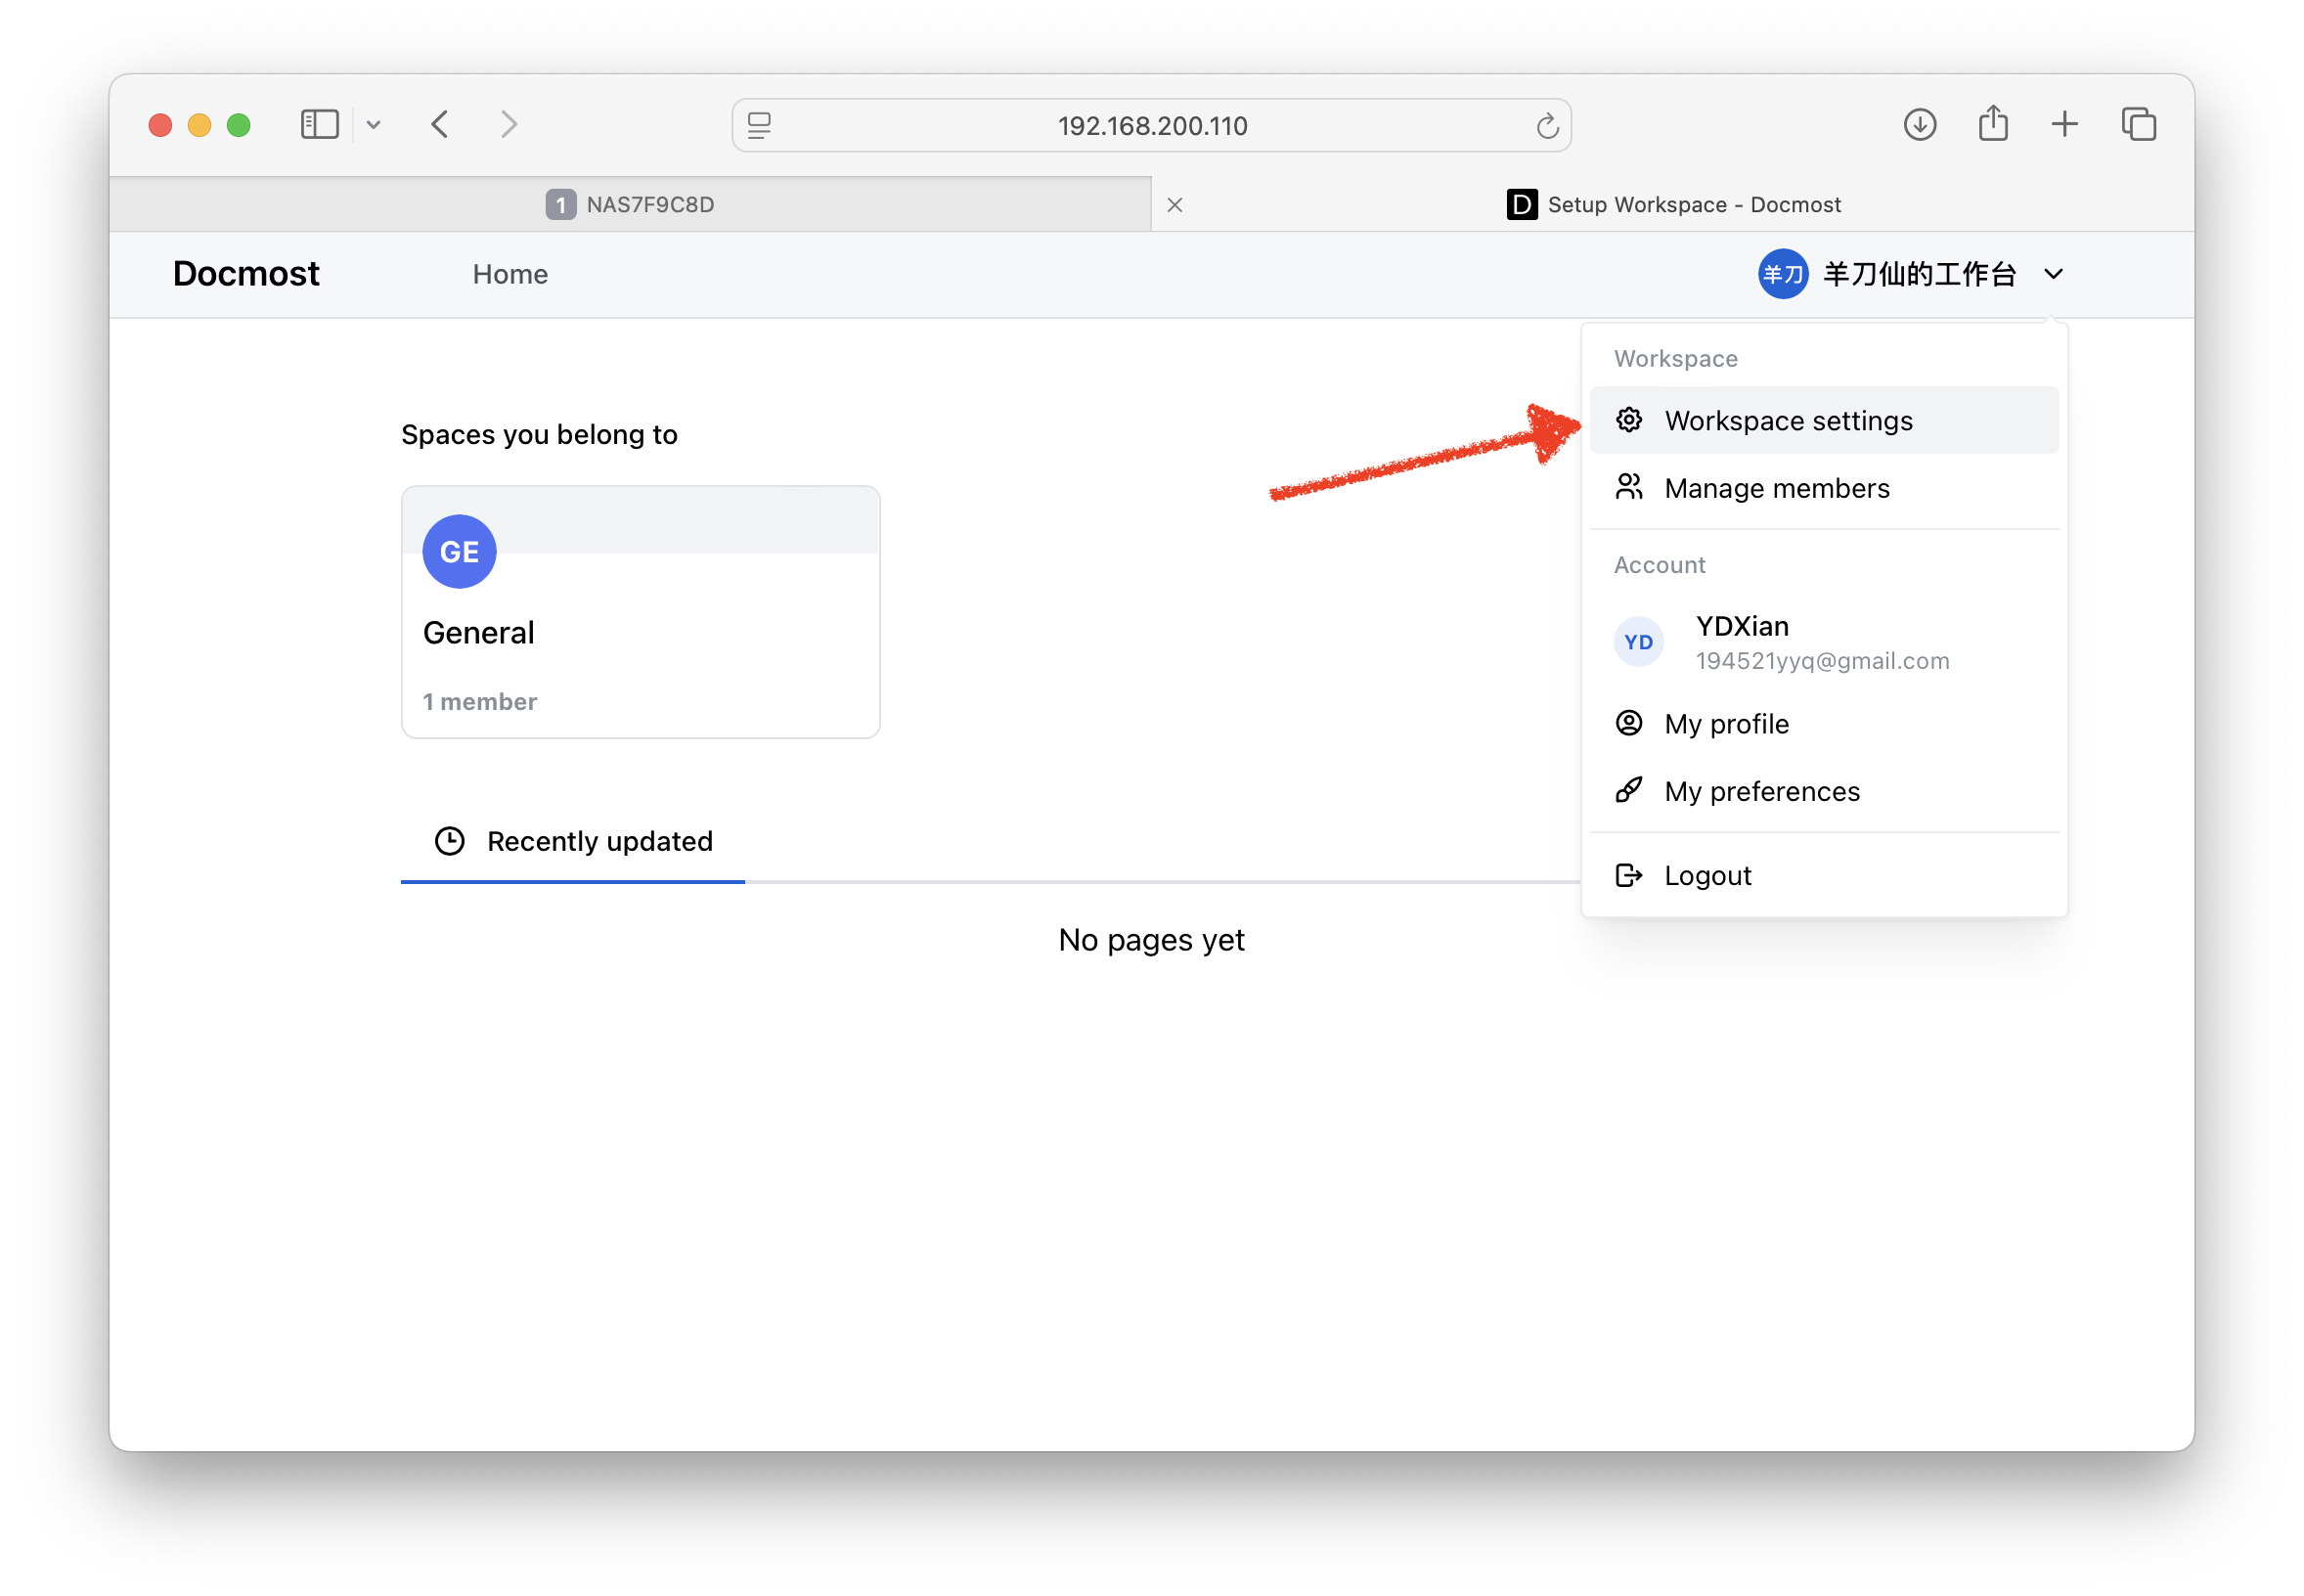The image size is (2304, 1596).
Task: Switch to Setup Workspace - Docmost tab
Action: [x=1673, y=204]
